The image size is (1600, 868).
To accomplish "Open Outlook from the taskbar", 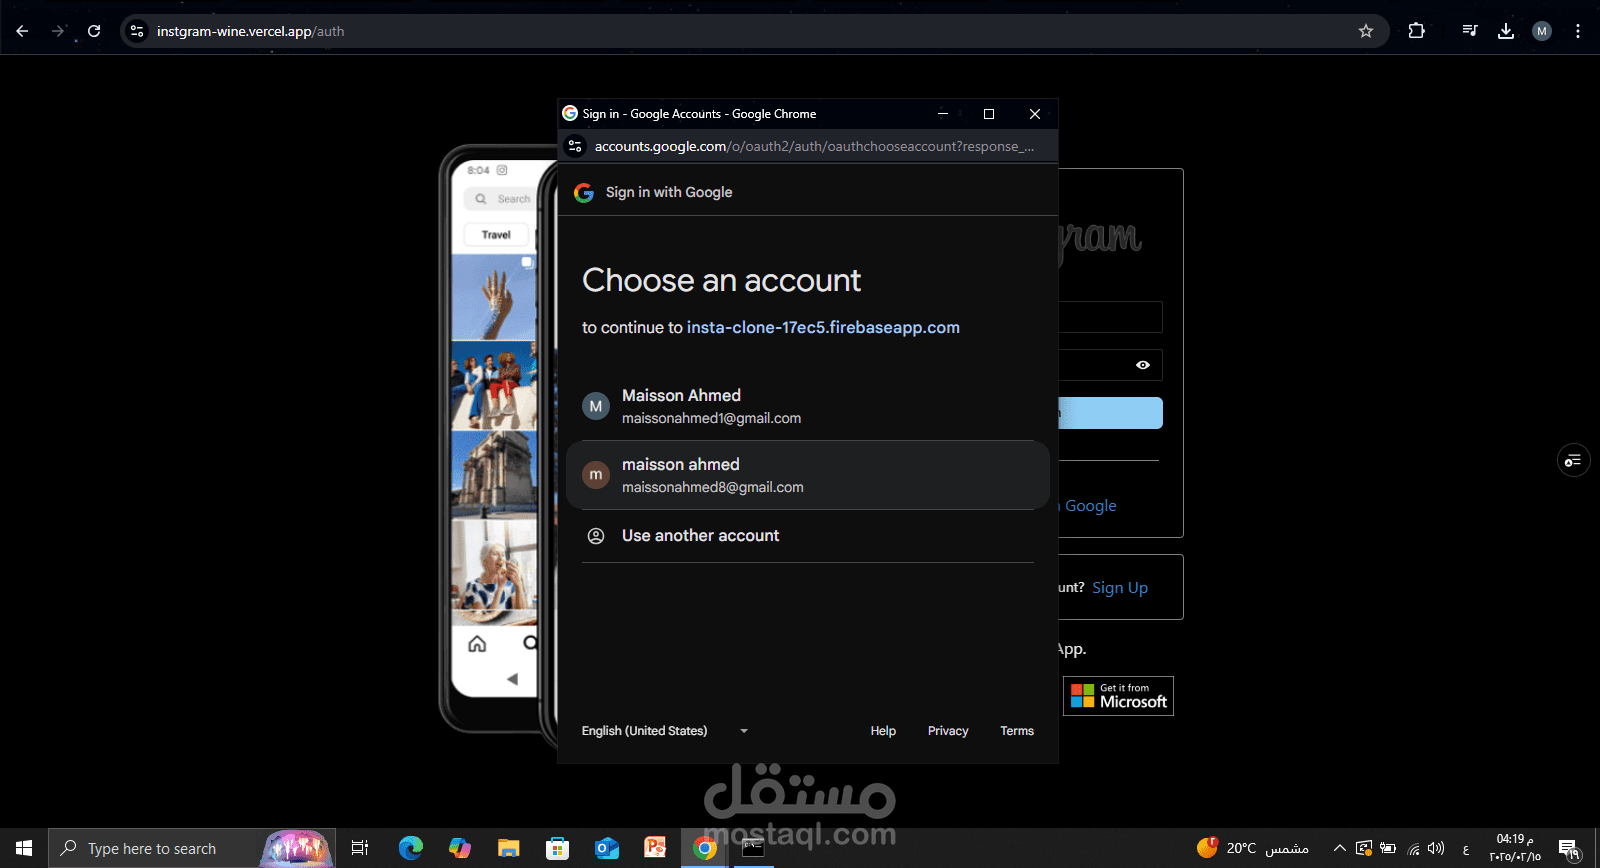I will (x=607, y=848).
